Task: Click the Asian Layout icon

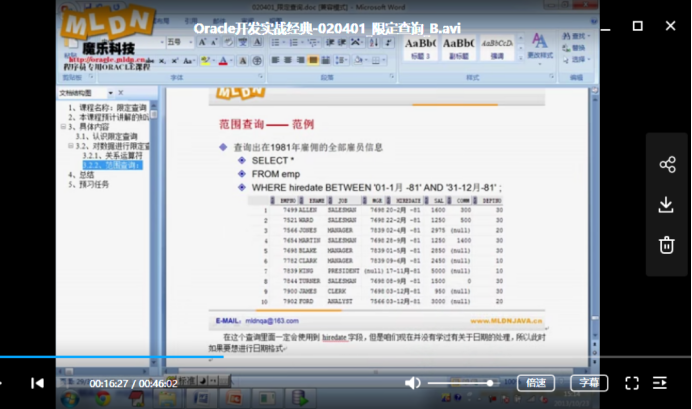Action: click(356, 42)
